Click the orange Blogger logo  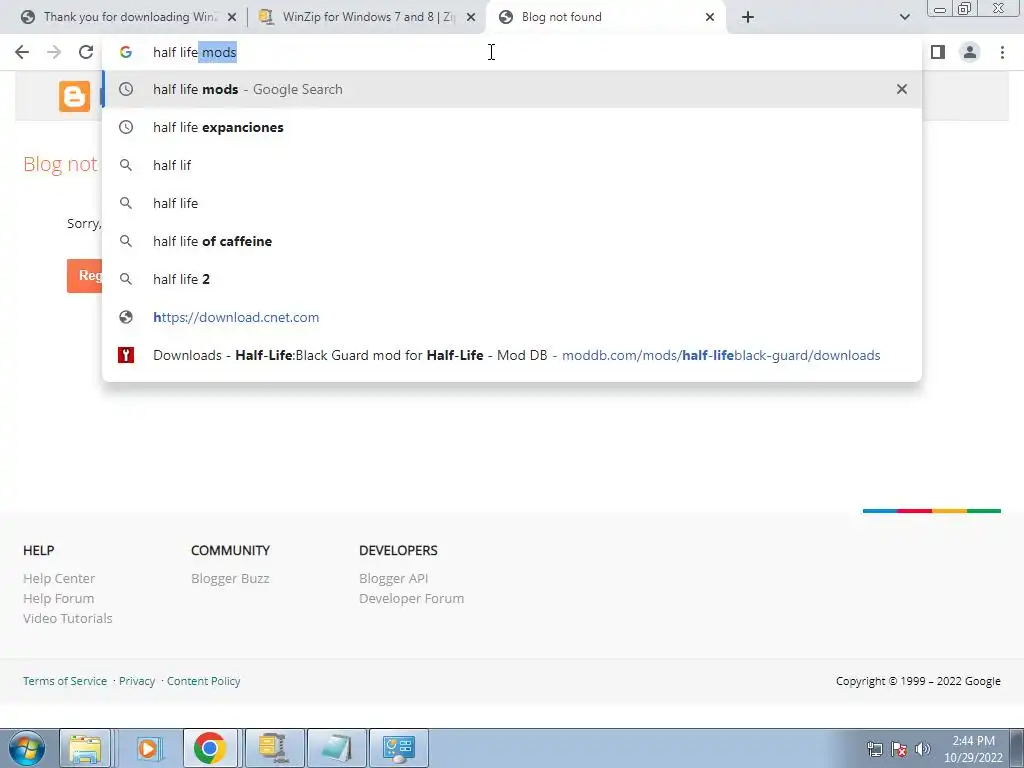coord(74,97)
